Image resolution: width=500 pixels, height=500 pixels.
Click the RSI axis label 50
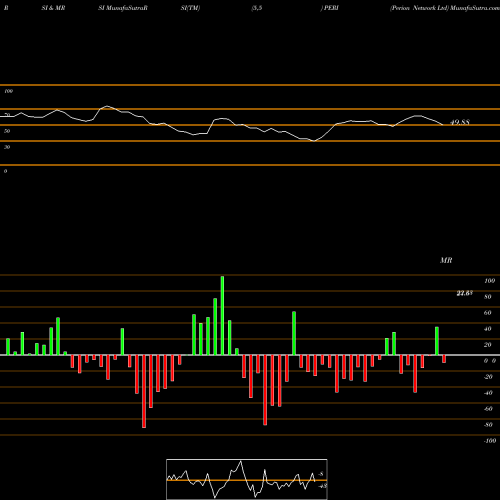pyautogui.click(x=7, y=131)
